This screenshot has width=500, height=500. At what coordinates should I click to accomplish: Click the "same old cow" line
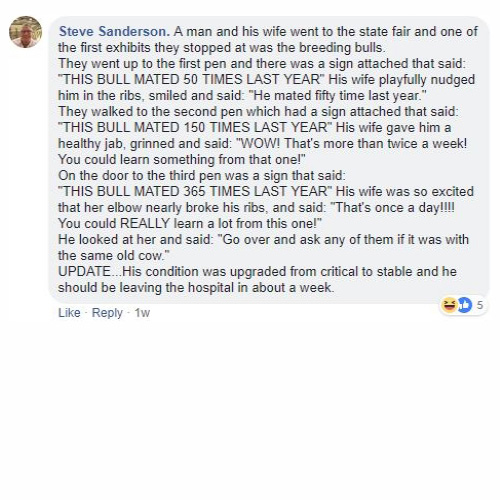pos(114,256)
